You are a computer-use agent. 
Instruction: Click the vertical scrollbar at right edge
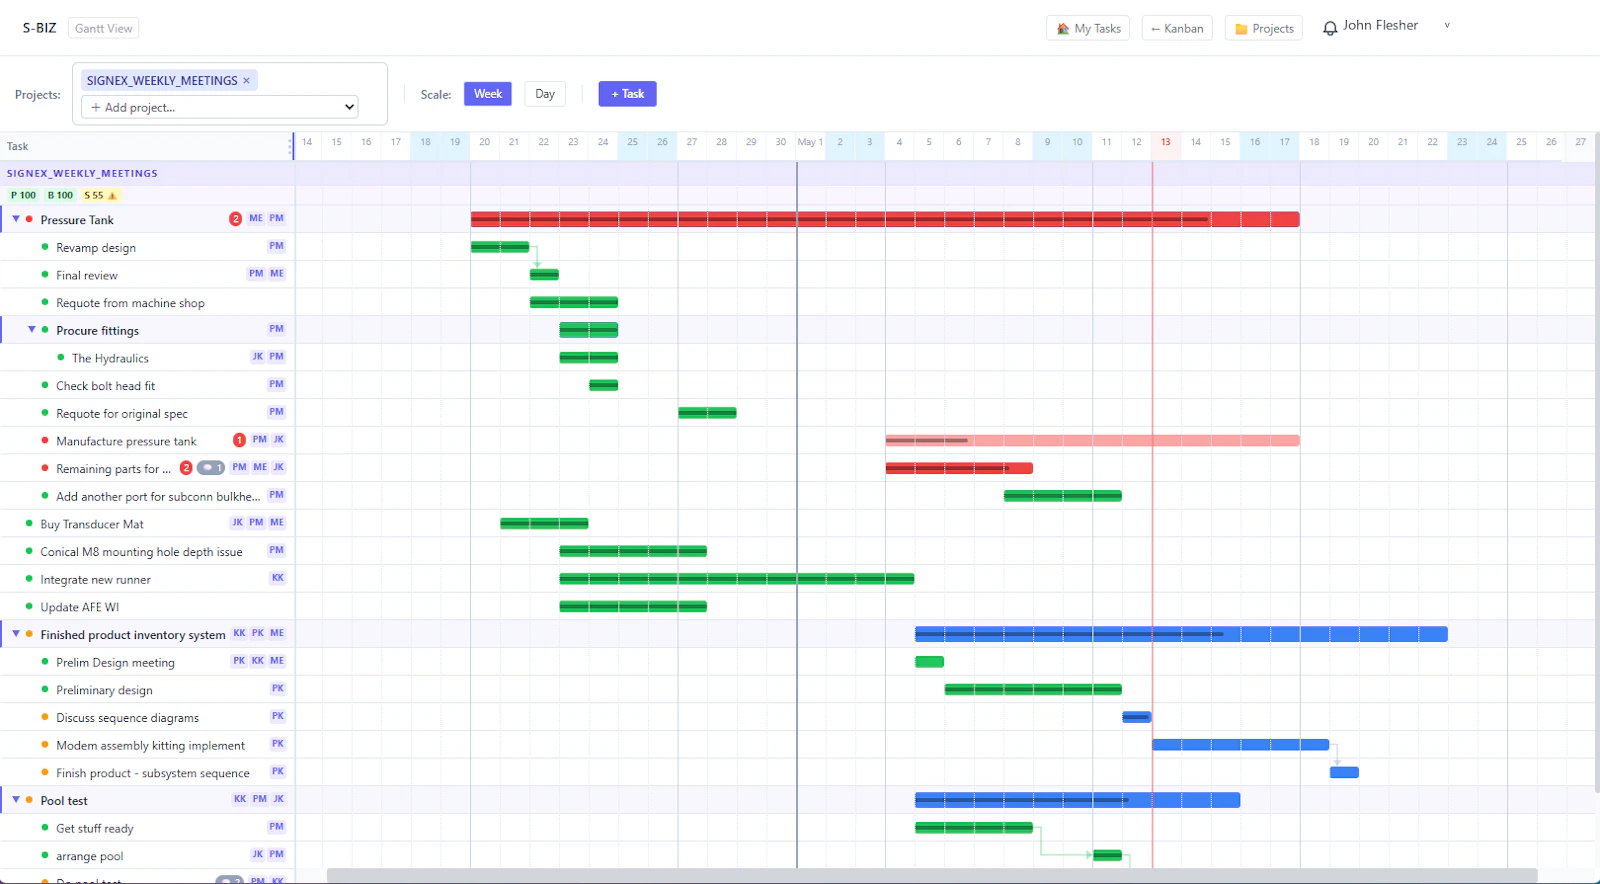1596,460
